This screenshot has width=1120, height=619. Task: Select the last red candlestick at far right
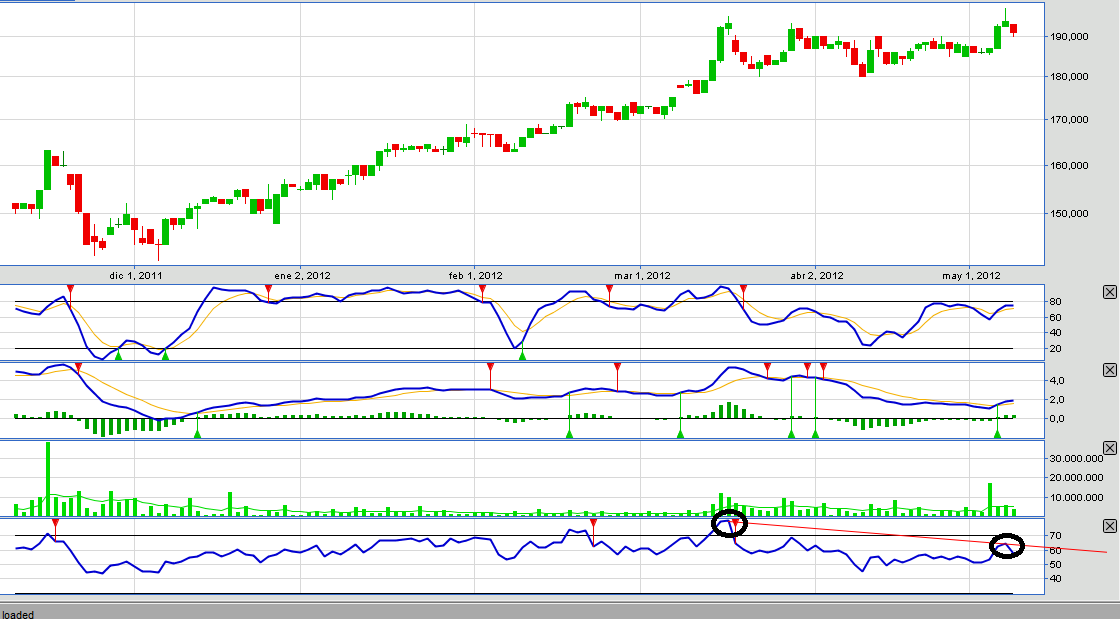tap(1014, 29)
